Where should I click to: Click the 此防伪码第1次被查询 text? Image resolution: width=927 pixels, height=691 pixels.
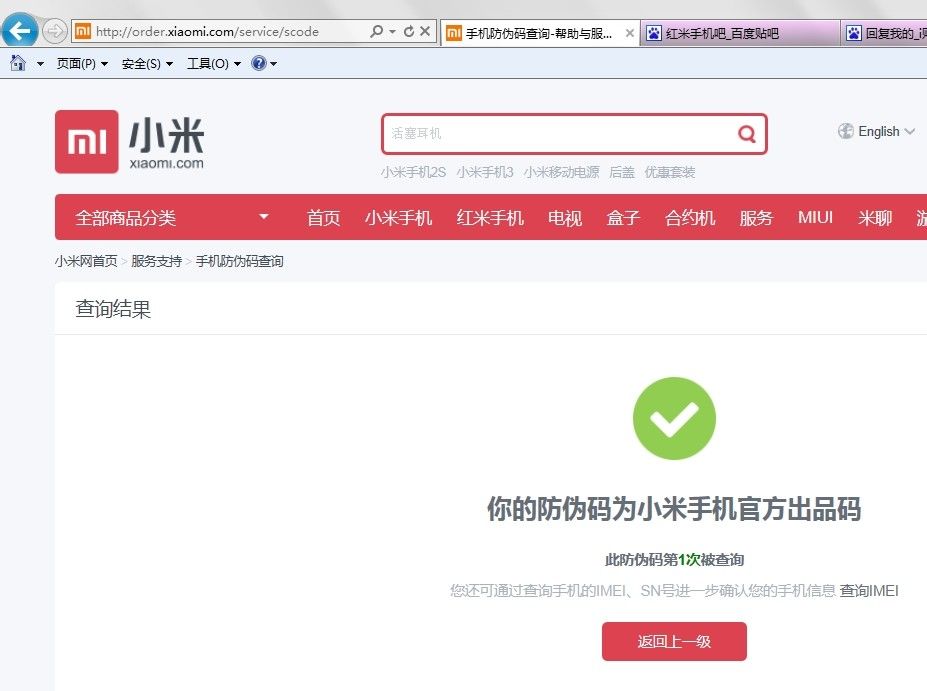tap(674, 560)
